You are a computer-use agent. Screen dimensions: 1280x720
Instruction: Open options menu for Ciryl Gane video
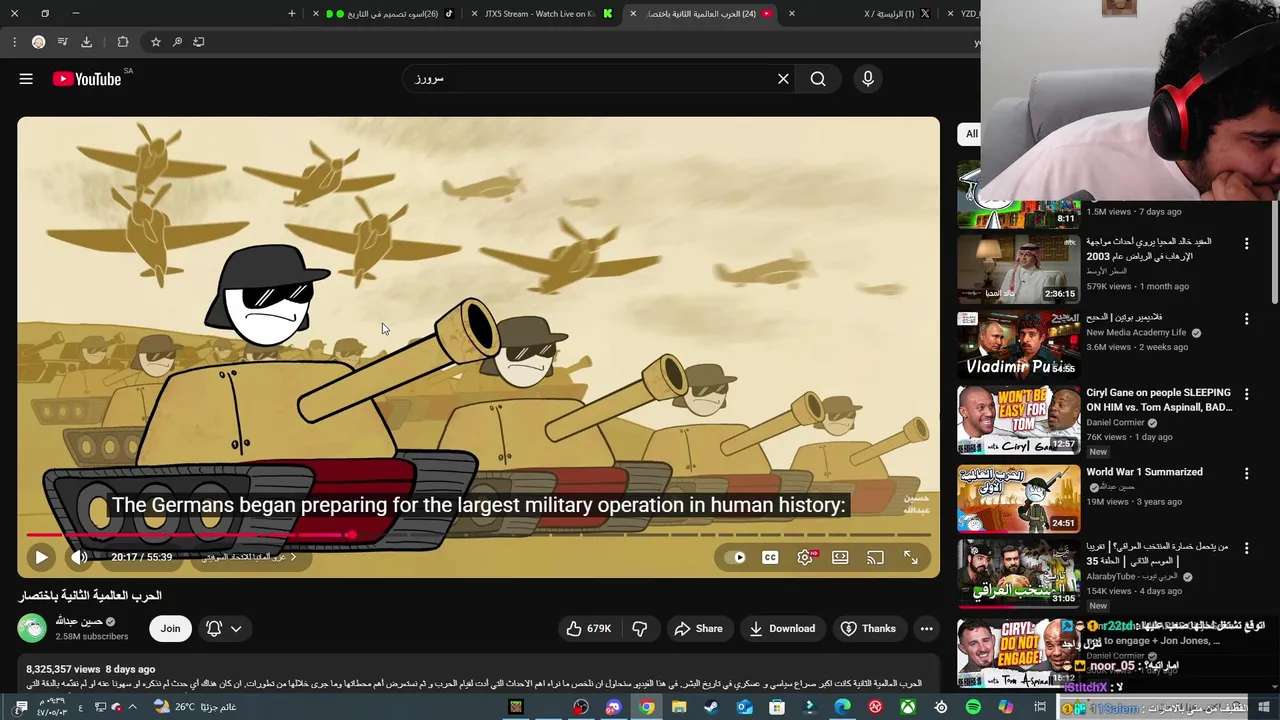coord(1246,394)
